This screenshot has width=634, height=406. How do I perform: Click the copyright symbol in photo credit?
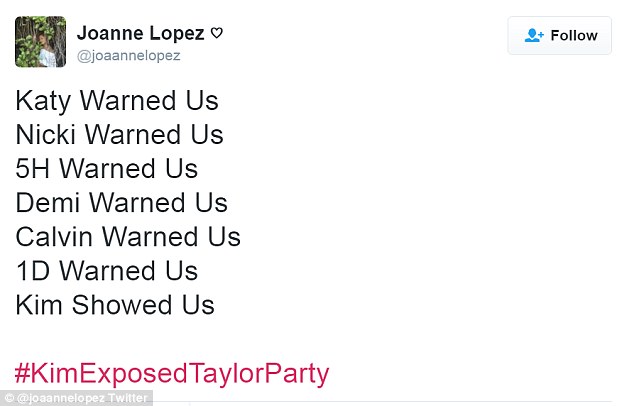click(8, 398)
